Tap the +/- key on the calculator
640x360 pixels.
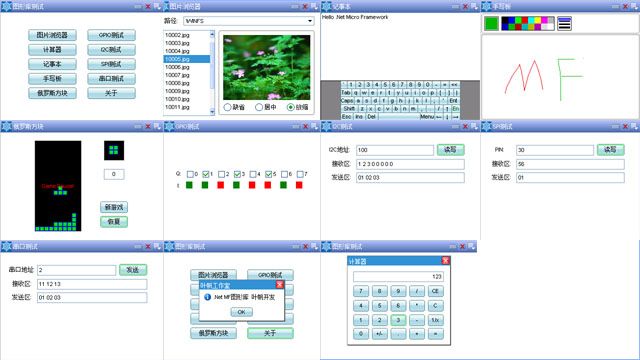click(x=379, y=334)
